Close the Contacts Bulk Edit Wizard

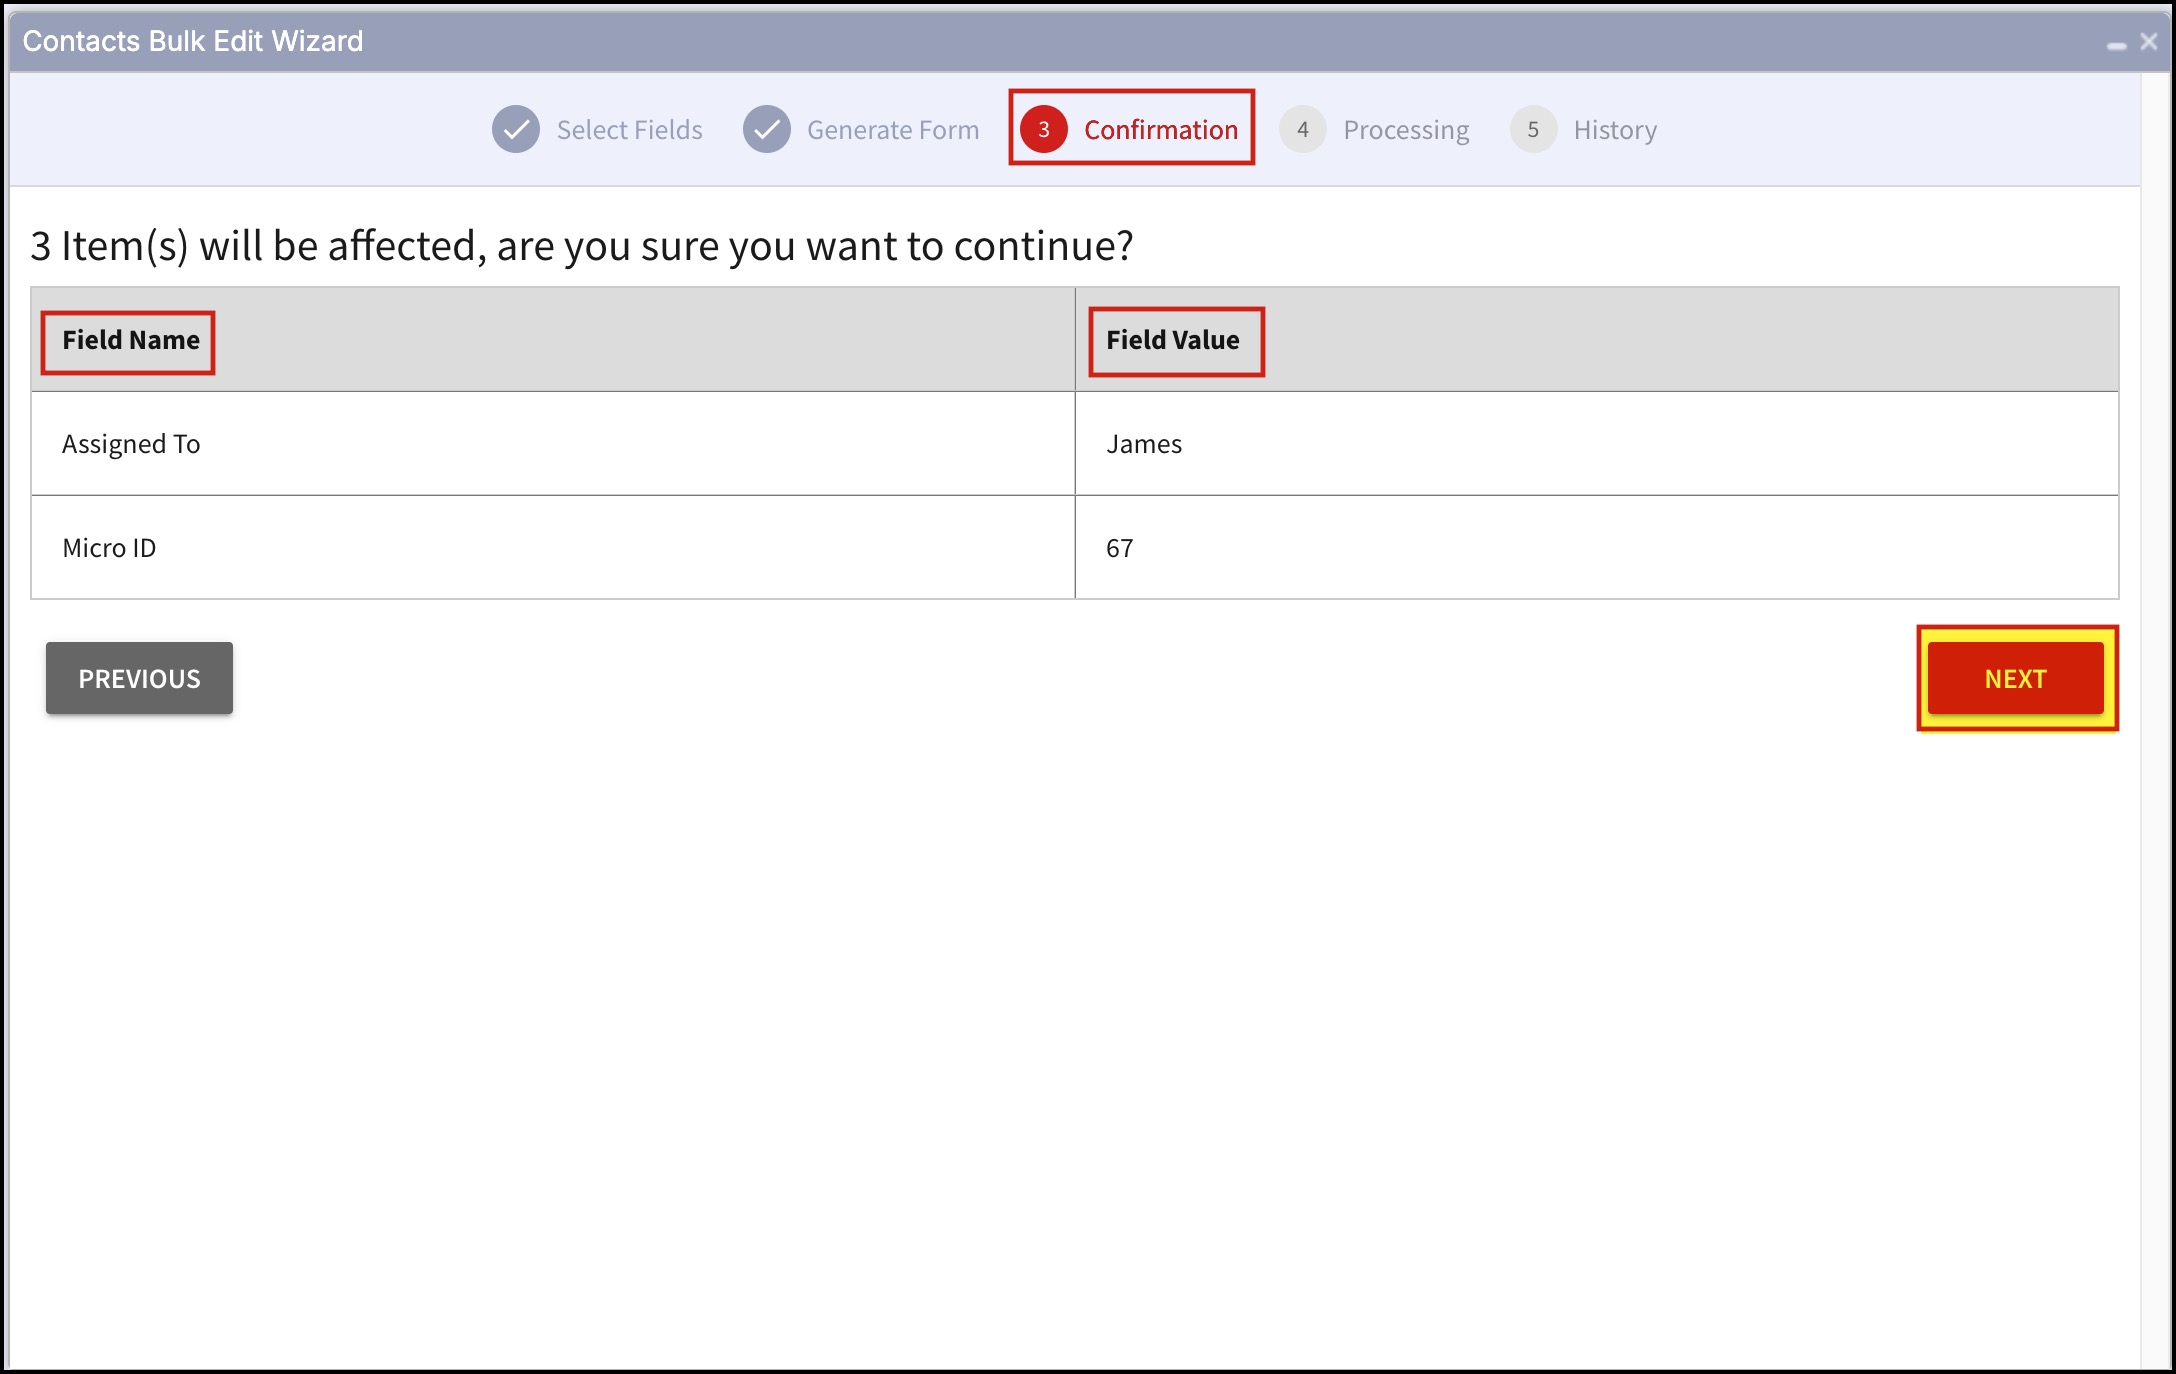pos(2149,42)
